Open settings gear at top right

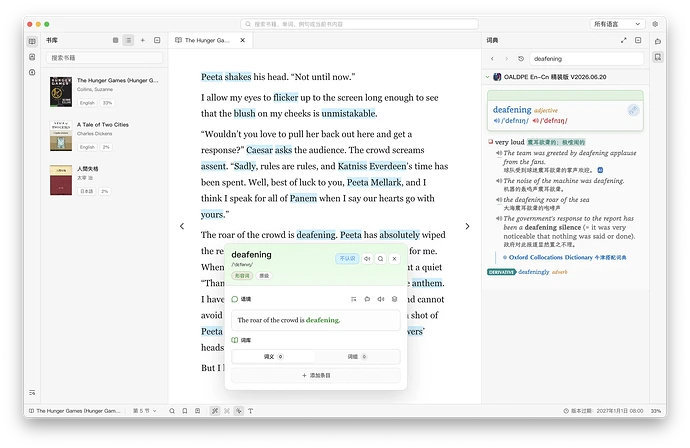pos(655,24)
